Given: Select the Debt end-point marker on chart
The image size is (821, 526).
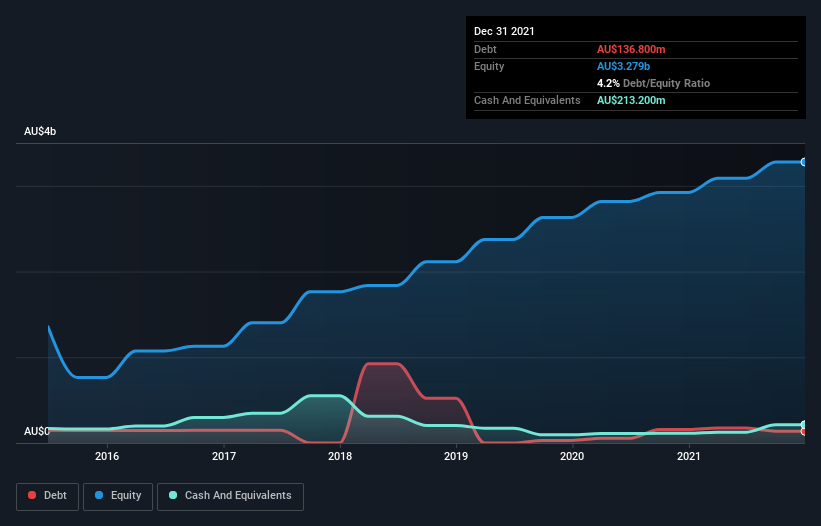Looking at the screenshot, I should pyautogui.click(x=804, y=431).
